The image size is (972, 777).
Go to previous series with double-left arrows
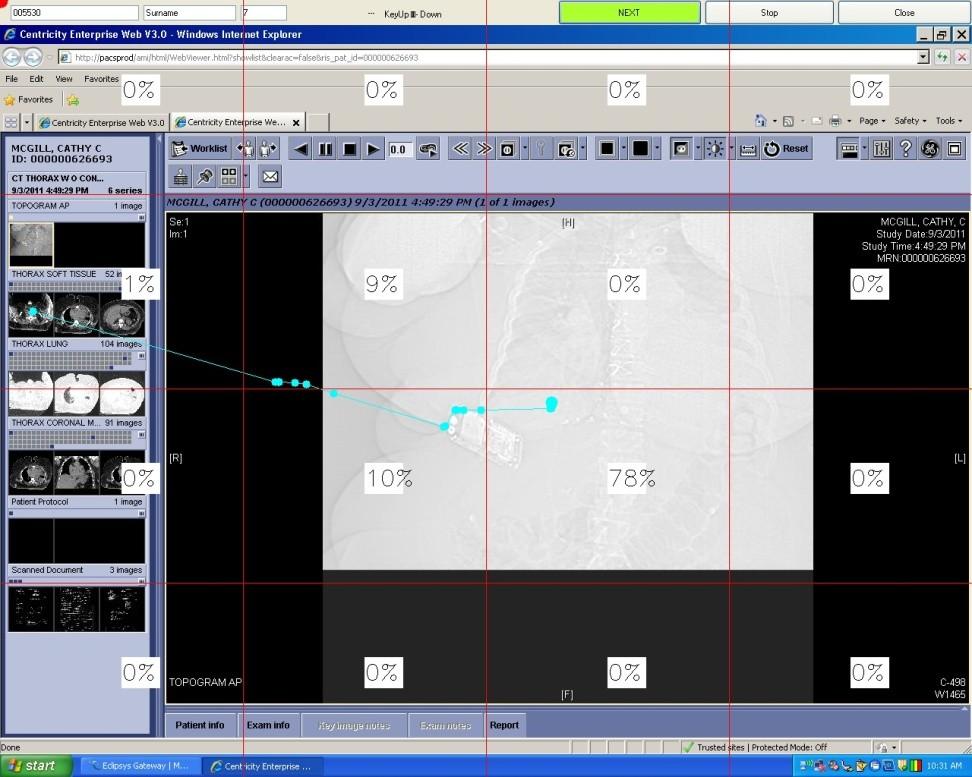coord(461,149)
